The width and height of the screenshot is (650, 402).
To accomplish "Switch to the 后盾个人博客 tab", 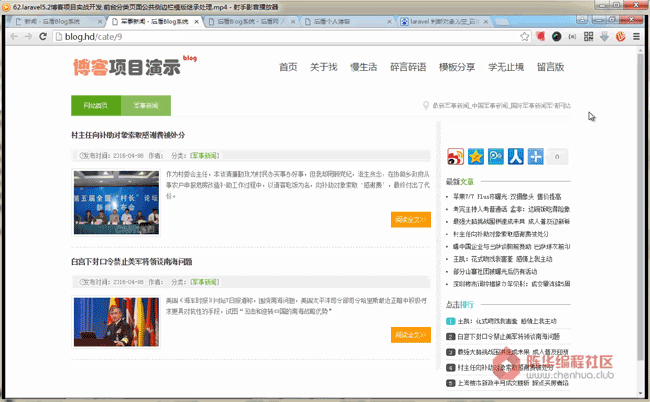I will [x=347, y=22].
